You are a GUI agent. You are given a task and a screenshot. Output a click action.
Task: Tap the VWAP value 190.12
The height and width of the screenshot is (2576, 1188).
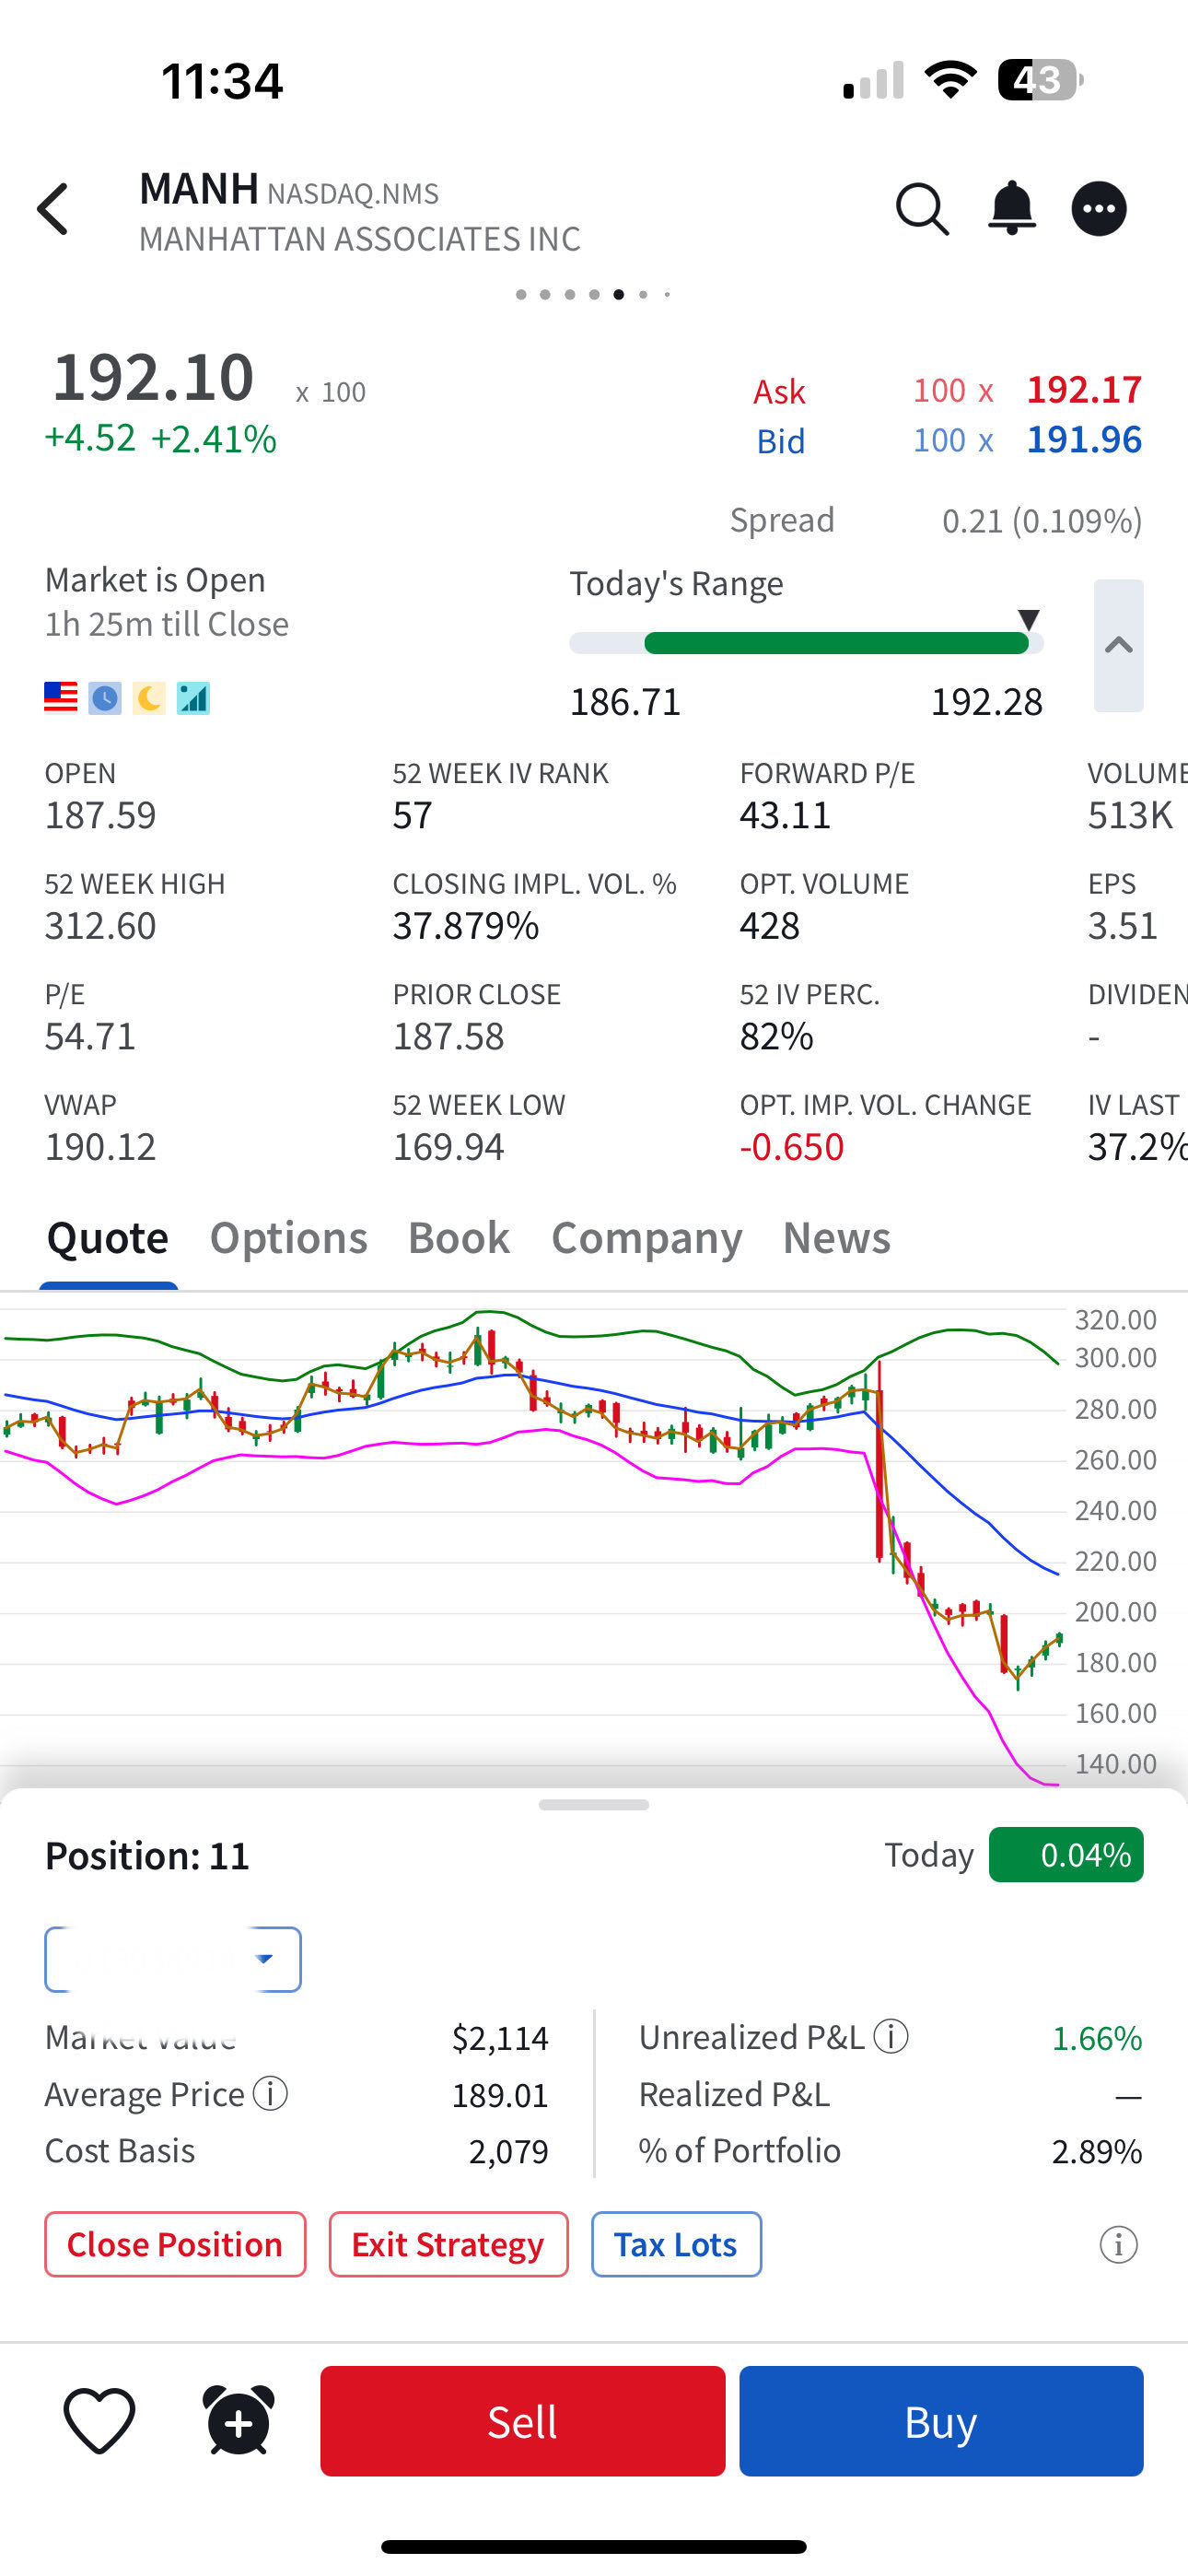(100, 1147)
